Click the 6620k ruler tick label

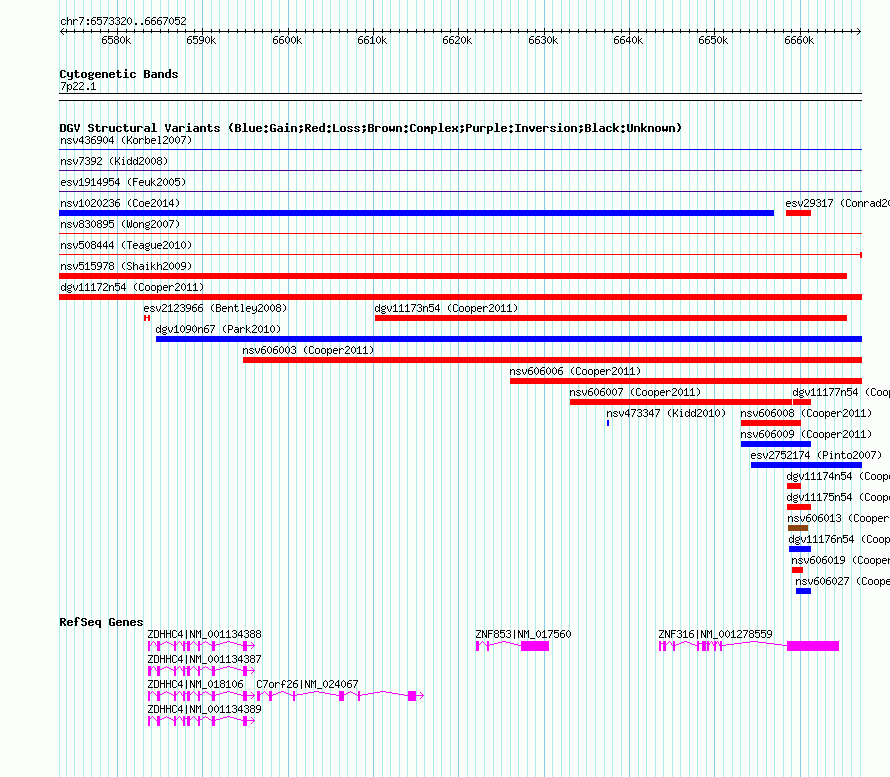click(x=457, y=40)
